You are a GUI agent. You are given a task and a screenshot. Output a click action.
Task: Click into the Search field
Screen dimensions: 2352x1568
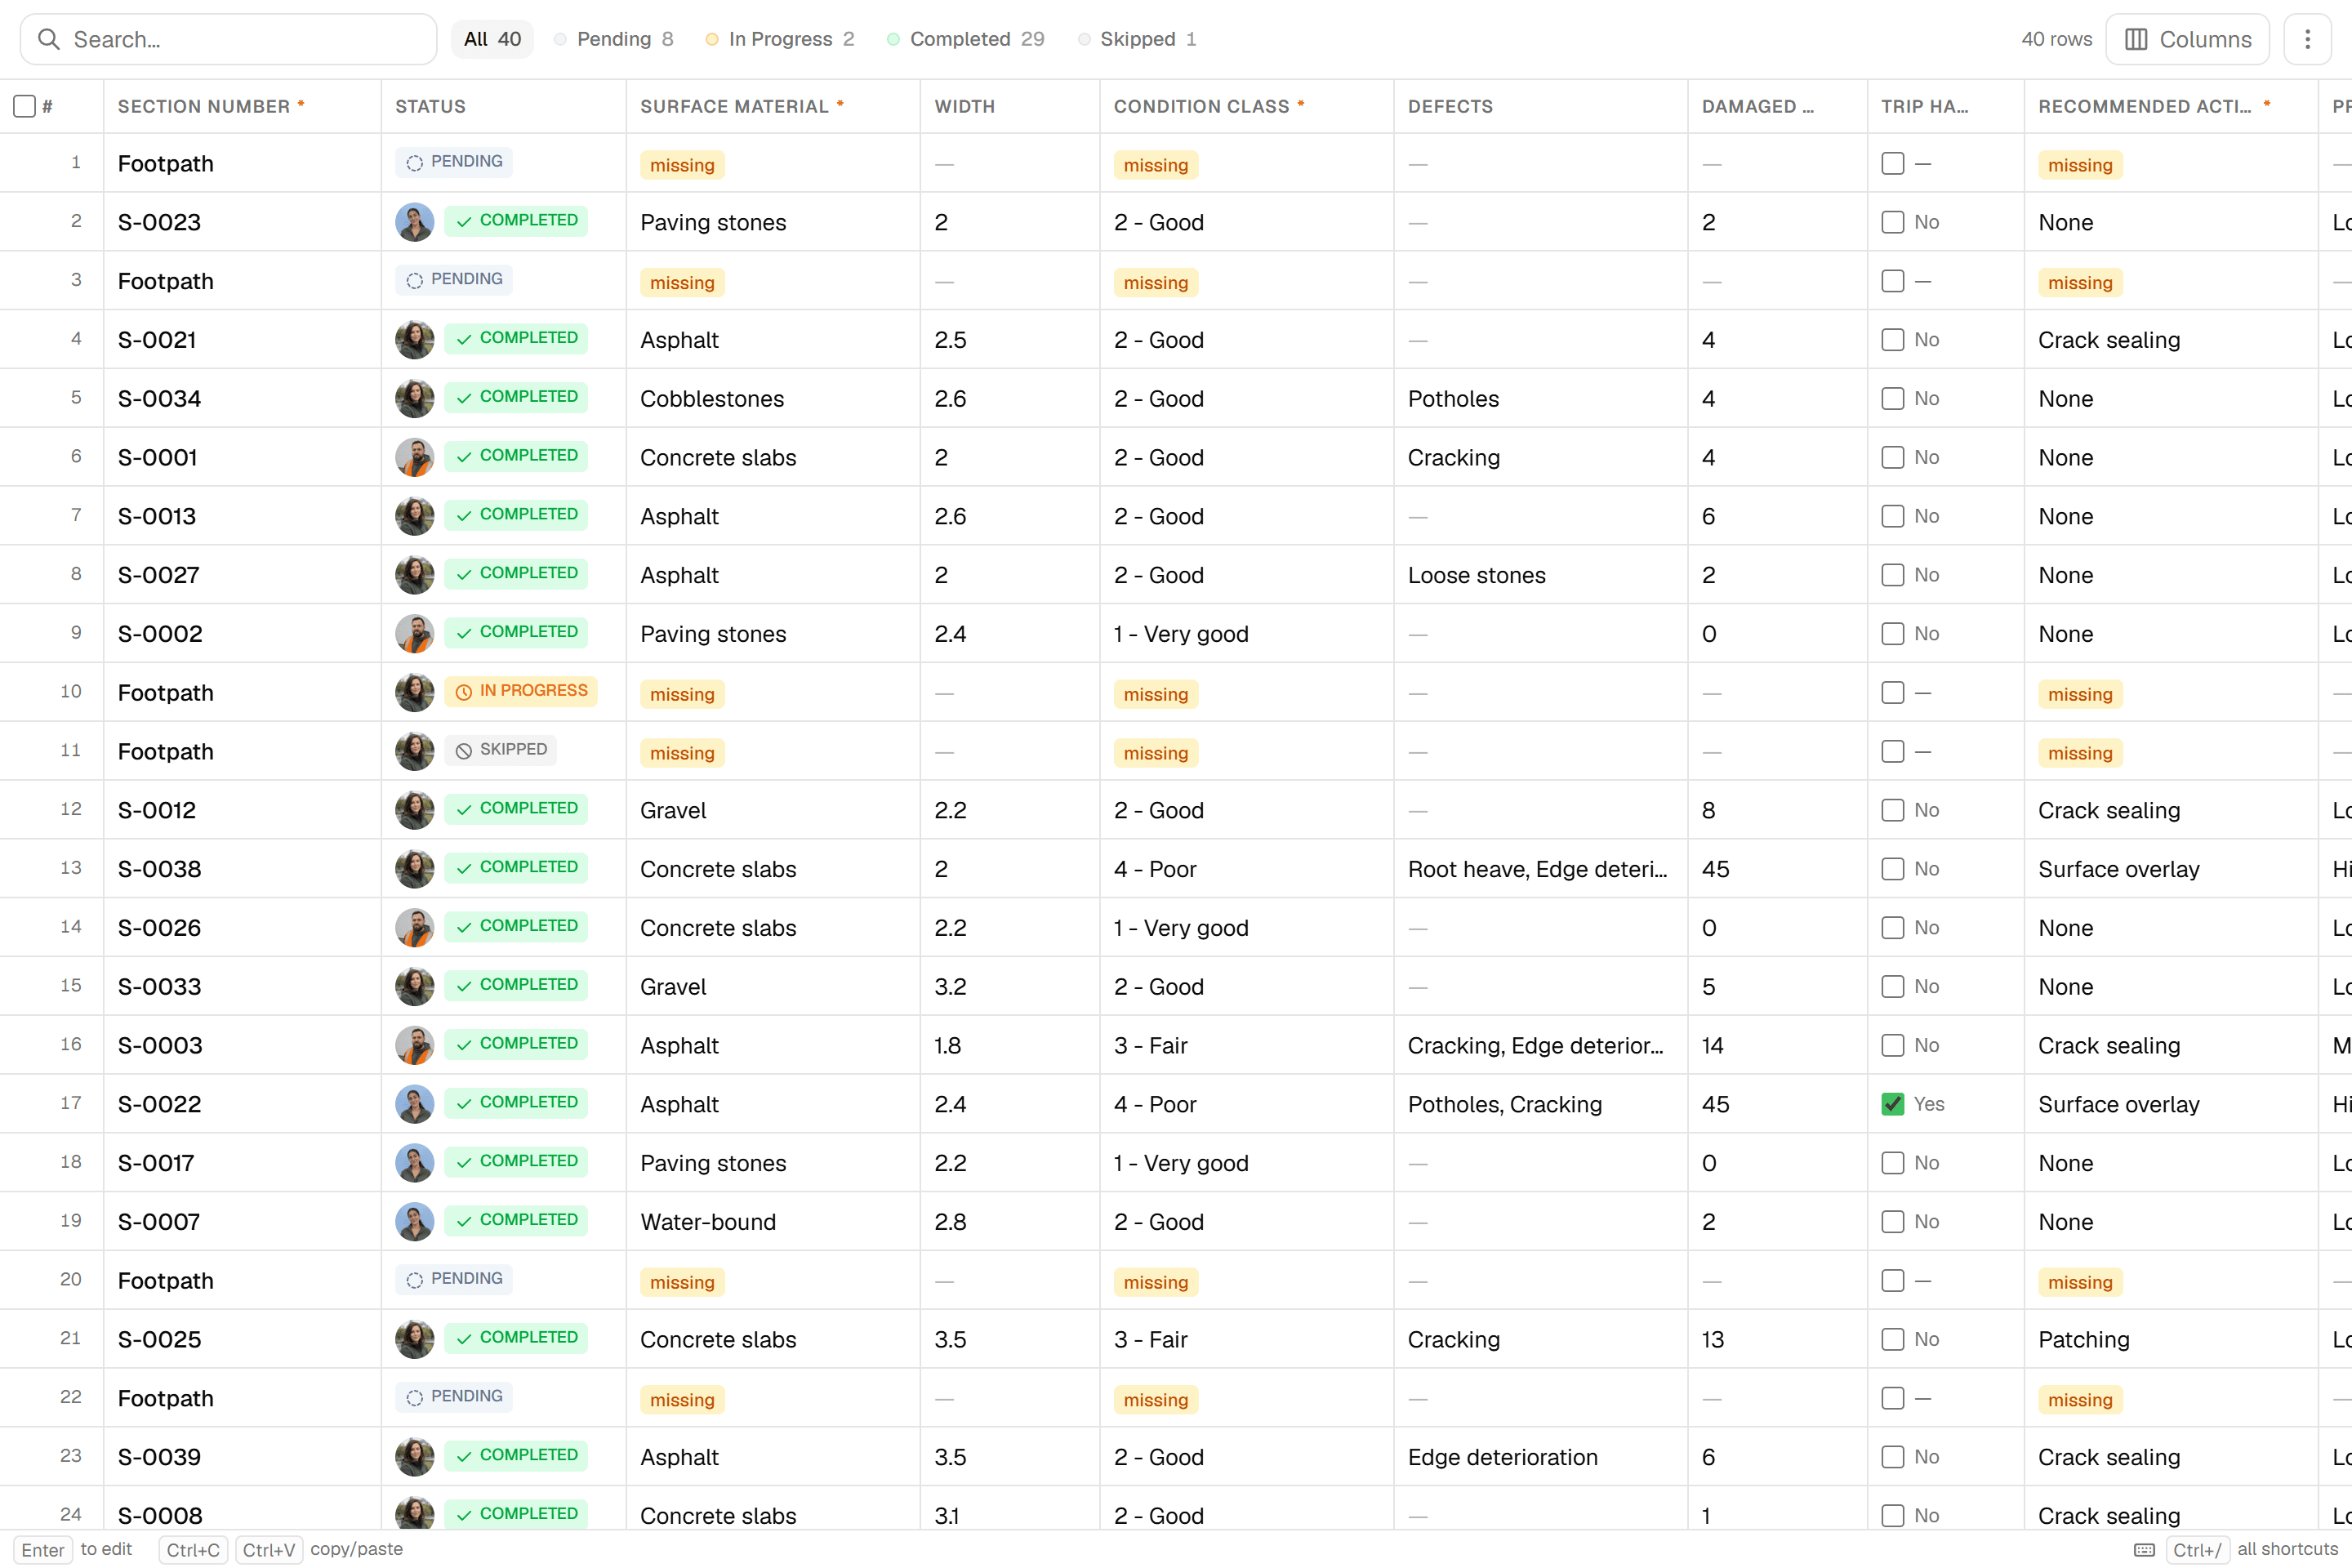pyautogui.click(x=228, y=39)
